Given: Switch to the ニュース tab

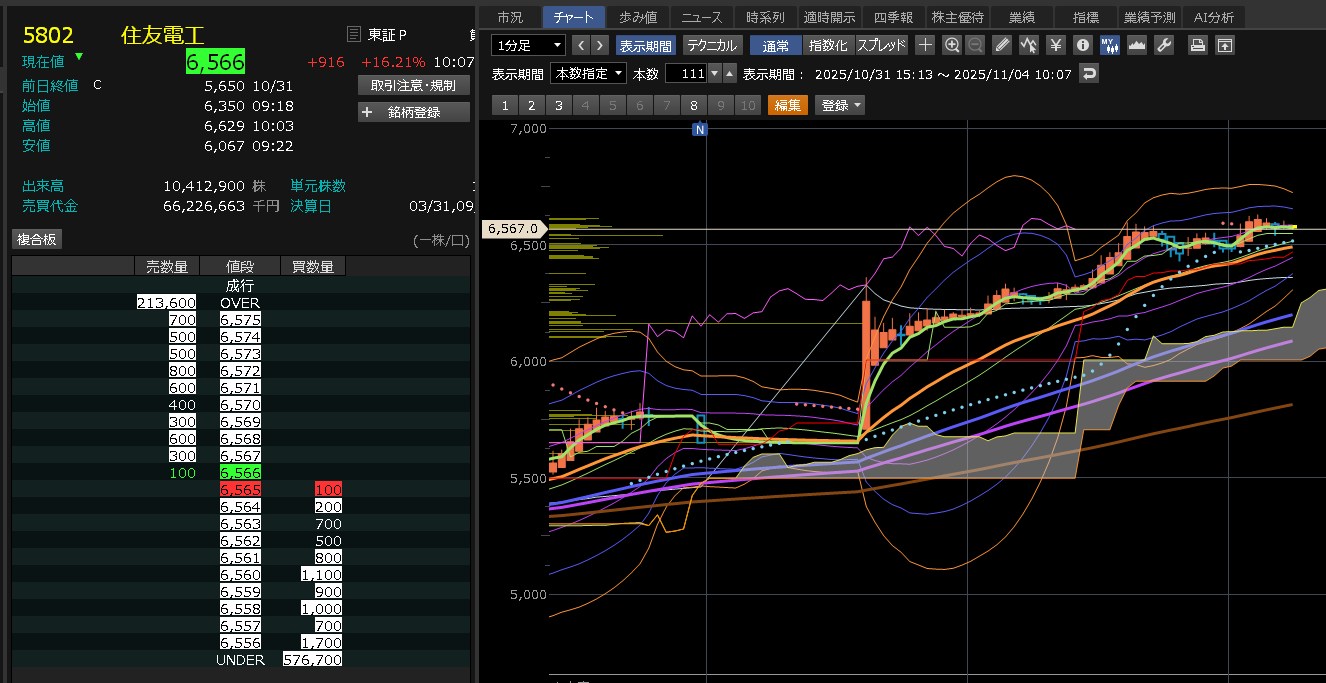Looking at the screenshot, I should pyautogui.click(x=702, y=17).
